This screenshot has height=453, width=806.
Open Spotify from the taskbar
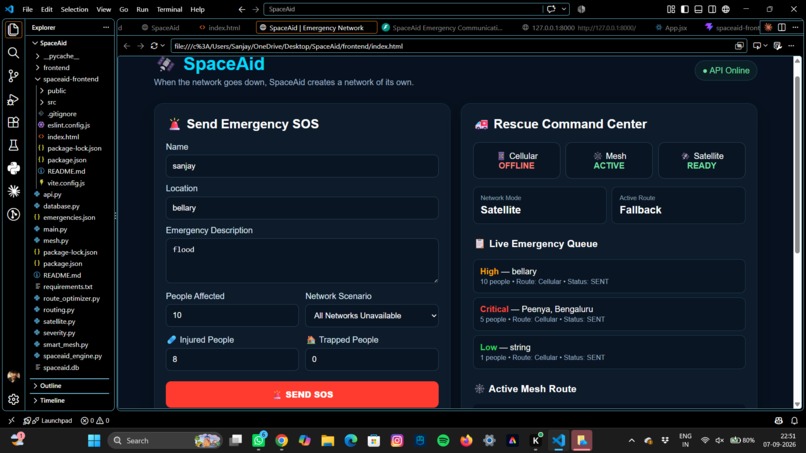tap(443, 440)
